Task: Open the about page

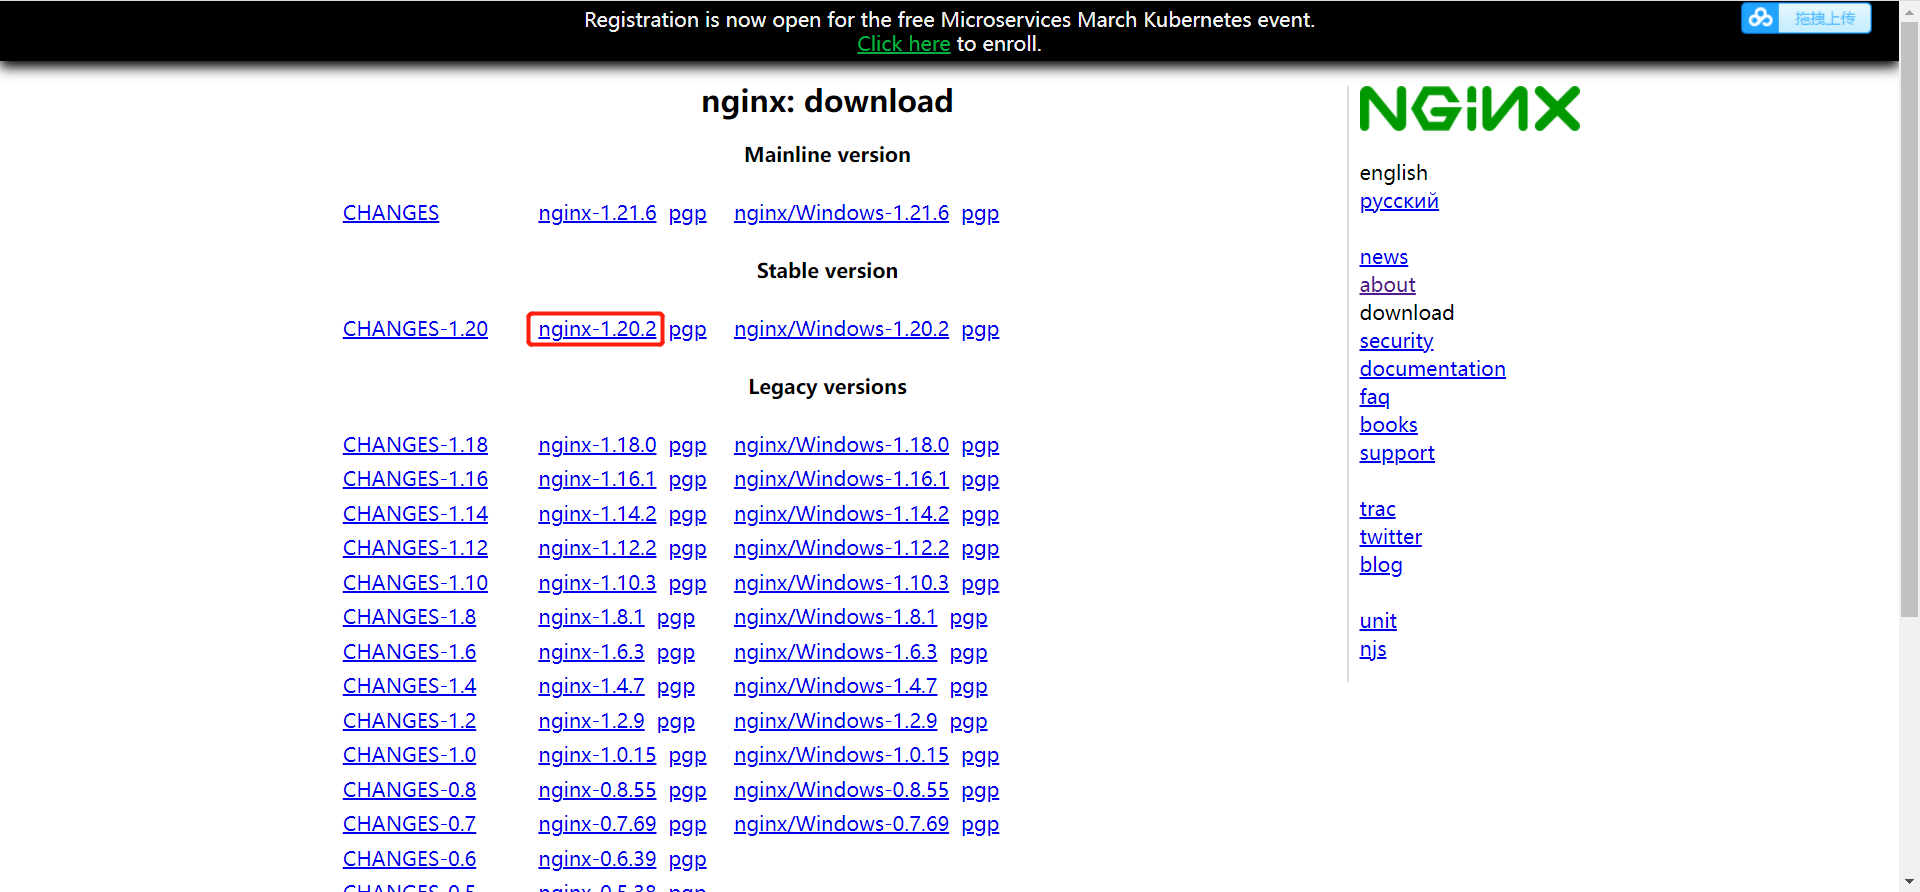Action: tap(1387, 285)
